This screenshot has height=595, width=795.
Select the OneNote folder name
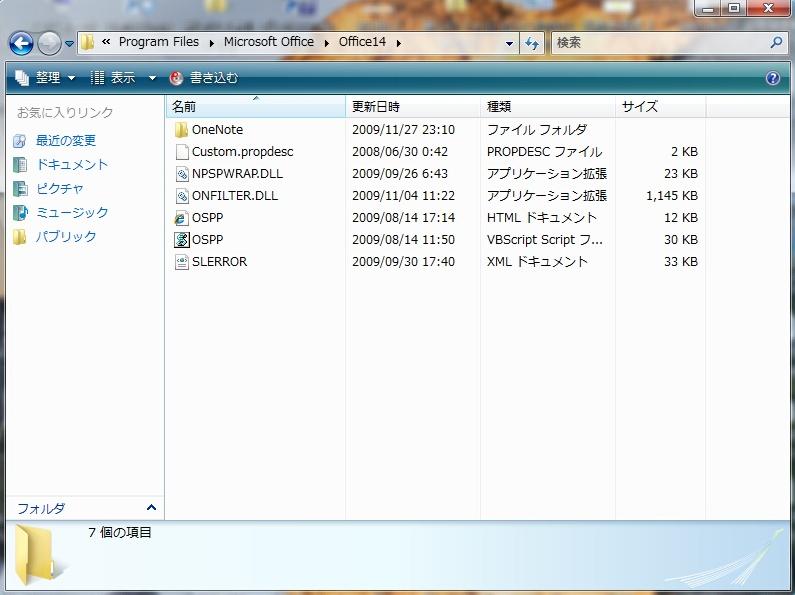coord(218,130)
